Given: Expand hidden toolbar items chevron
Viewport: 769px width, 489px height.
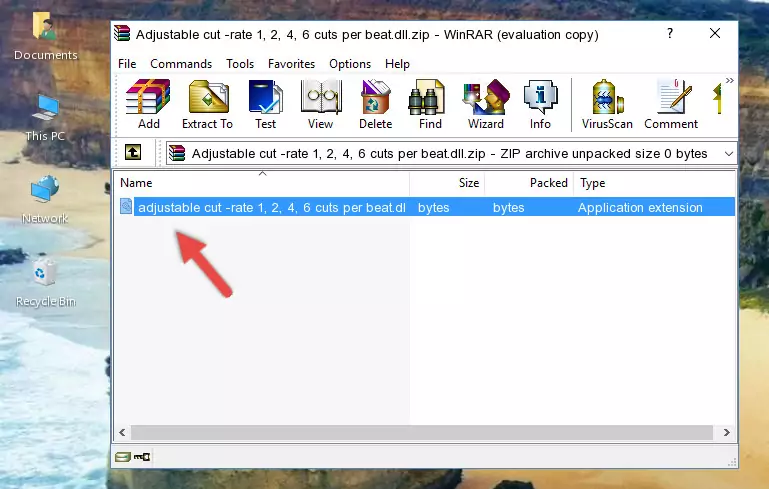Looking at the screenshot, I should (x=729, y=80).
